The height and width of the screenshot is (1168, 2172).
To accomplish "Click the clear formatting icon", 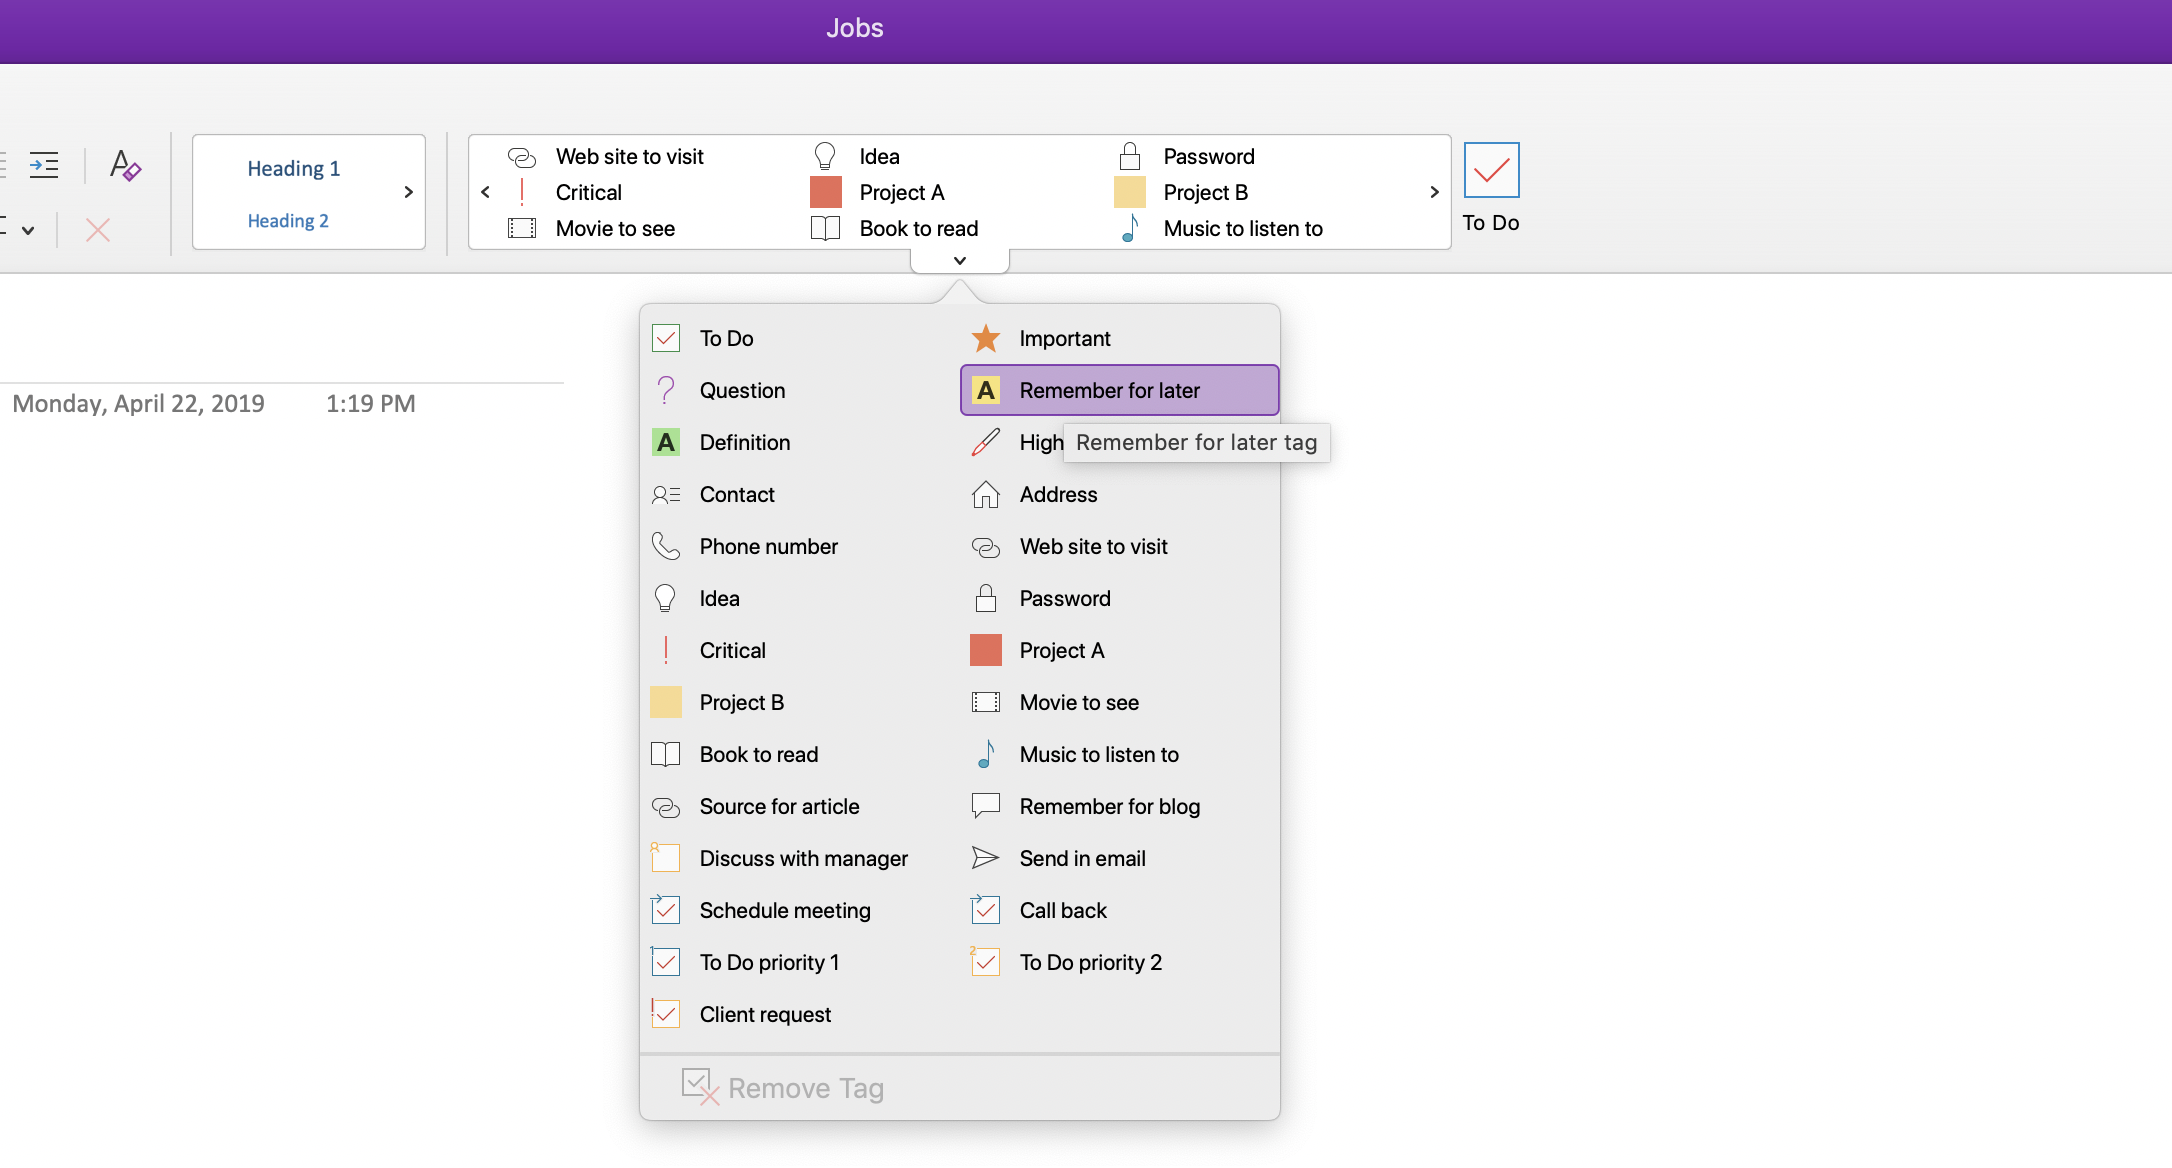I will (125, 165).
